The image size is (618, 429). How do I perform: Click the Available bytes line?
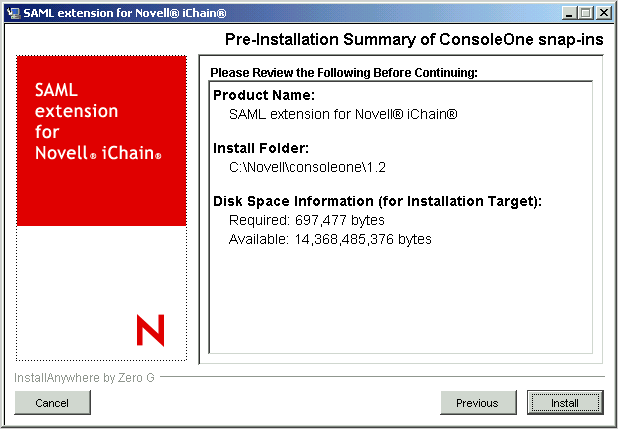pyautogui.click(x=330, y=239)
